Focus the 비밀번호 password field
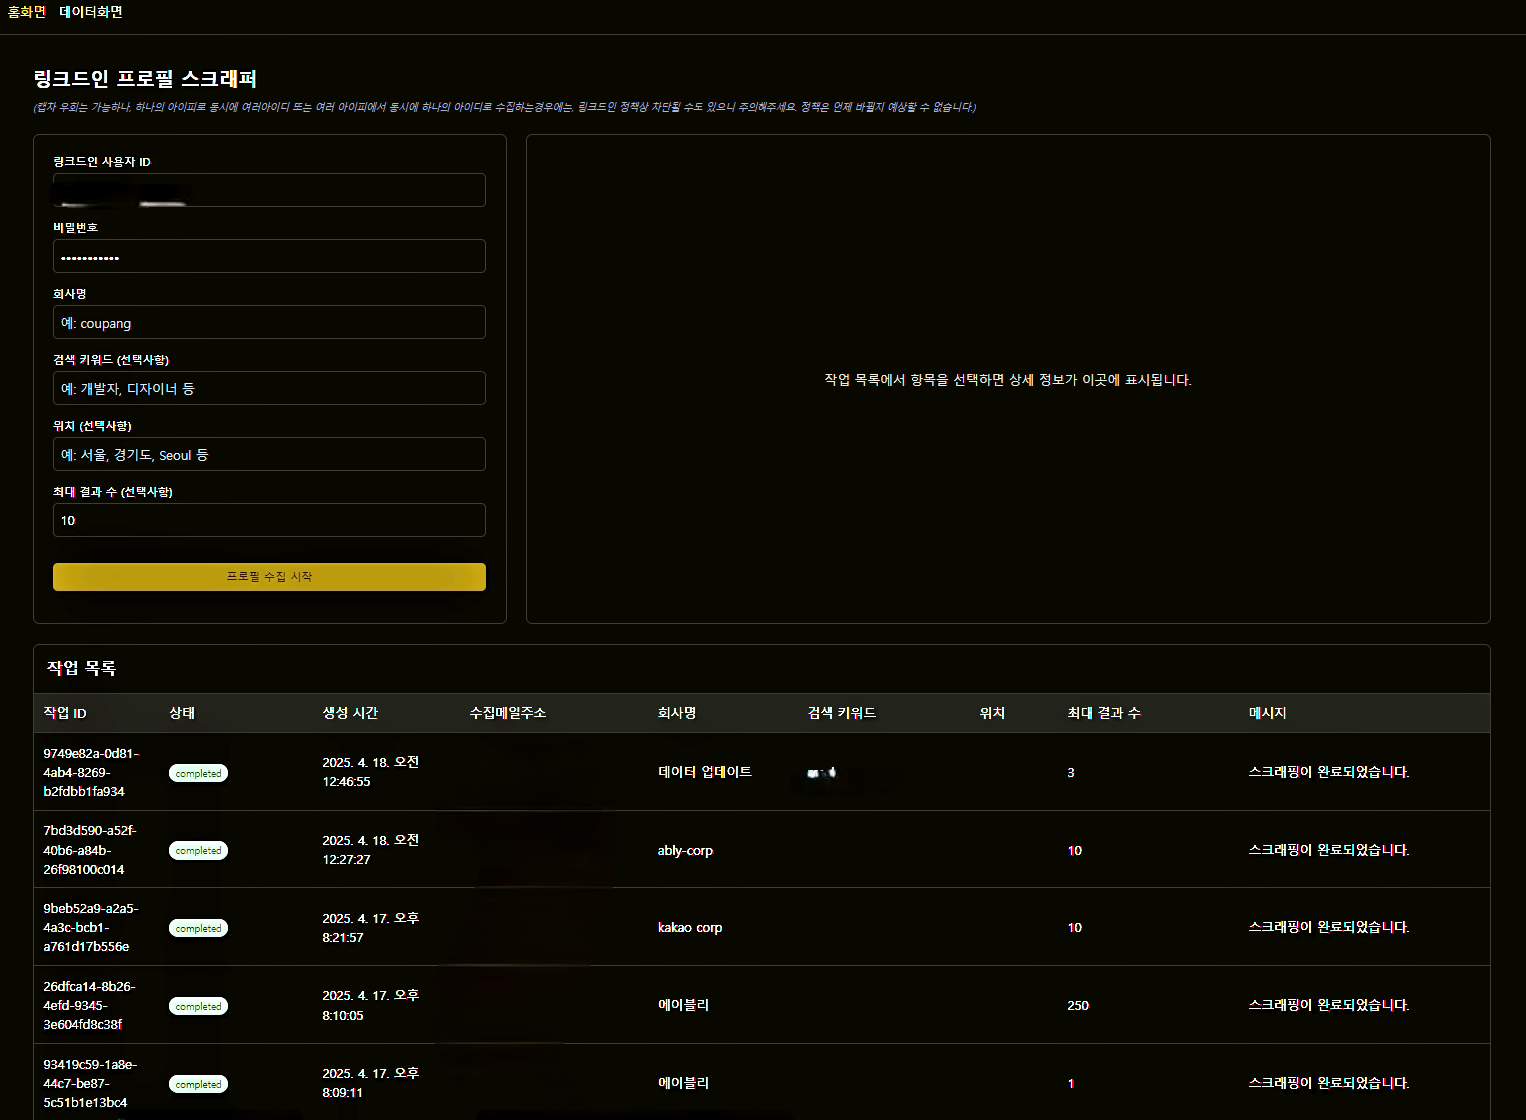The image size is (1526, 1120). (x=269, y=256)
